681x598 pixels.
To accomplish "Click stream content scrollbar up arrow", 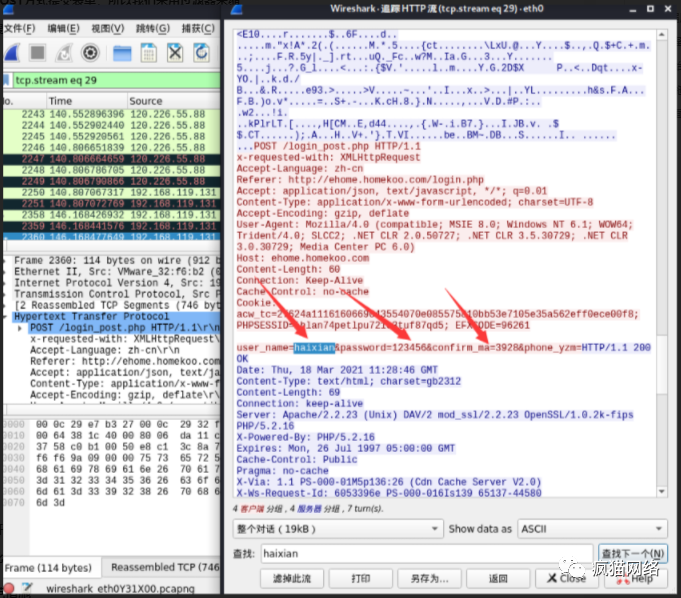I will [x=661, y=34].
